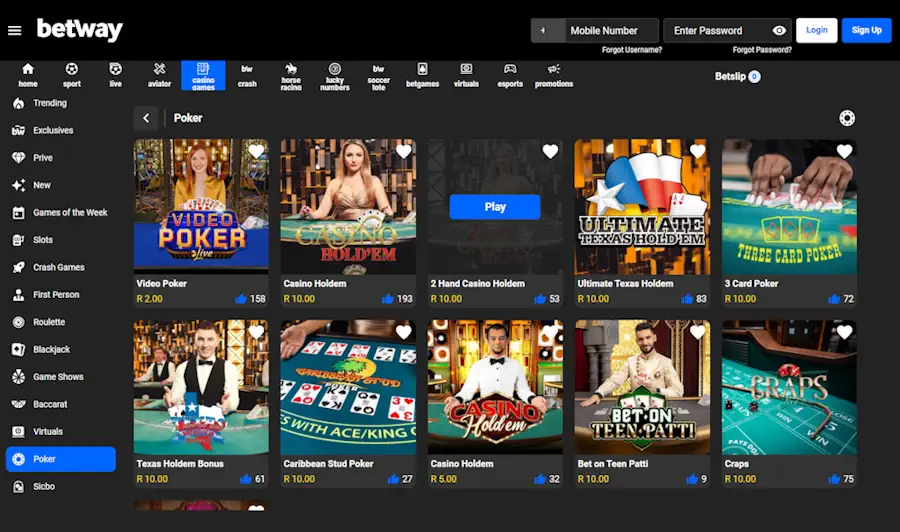900x532 pixels.
Task: Open the live betting section
Action: (x=115, y=75)
